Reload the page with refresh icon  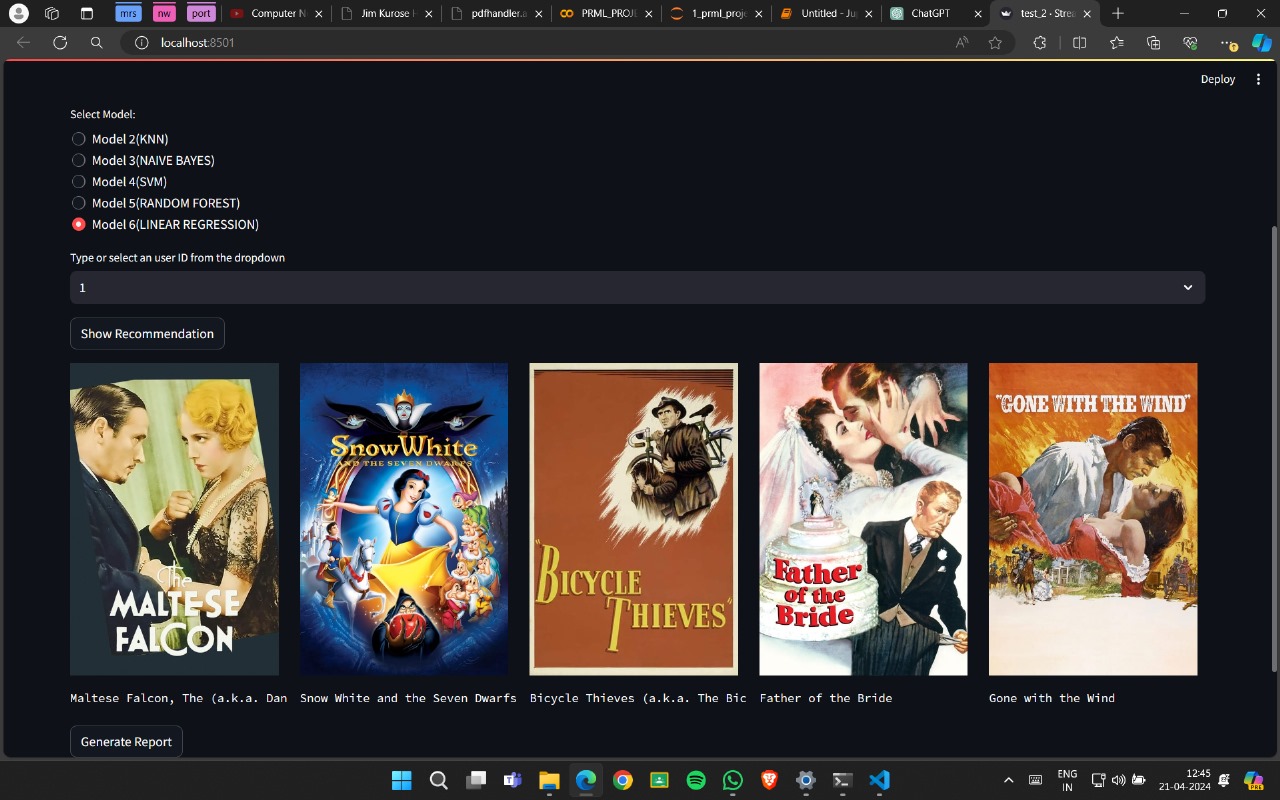point(60,43)
